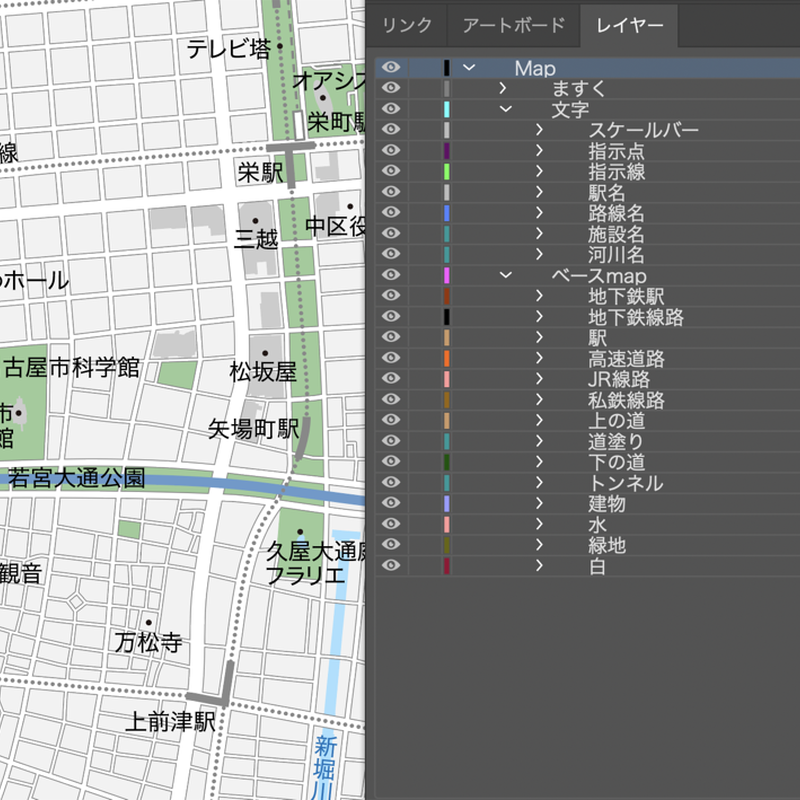Select the 白 layer name
The height and width of the screenshot is (800, 800).
[x=597, y=566]
